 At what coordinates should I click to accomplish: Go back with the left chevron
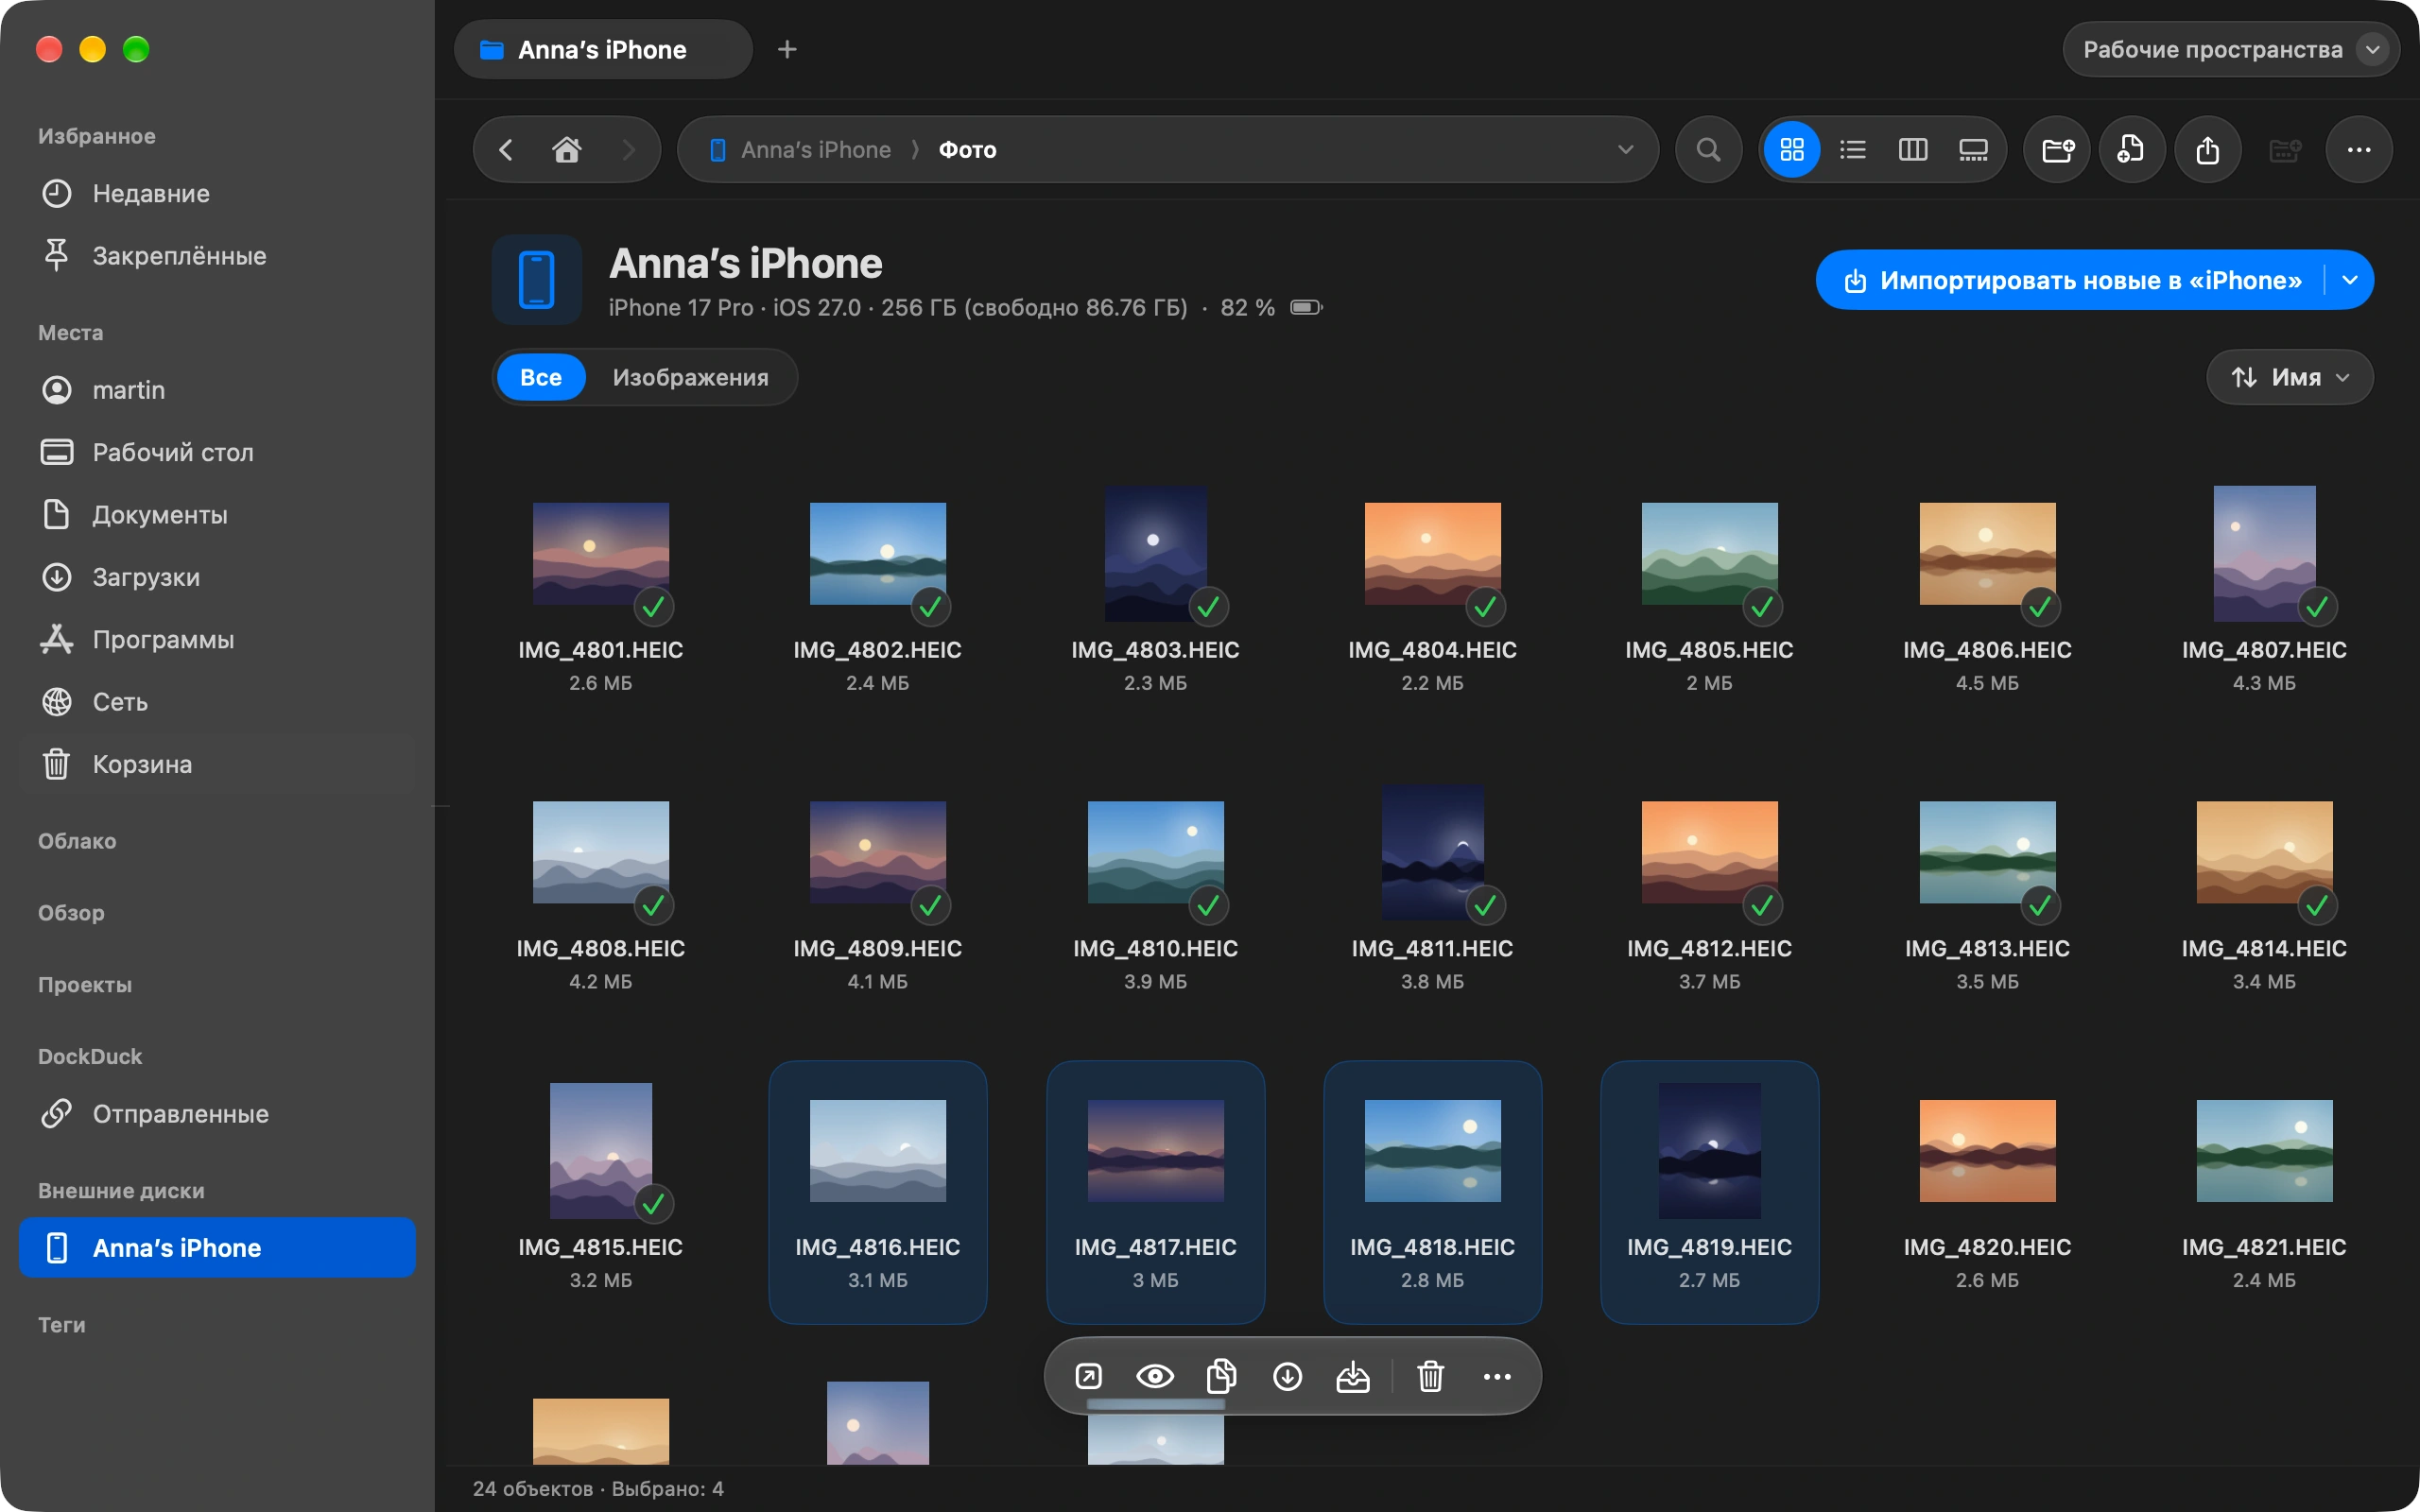[506, 150]
